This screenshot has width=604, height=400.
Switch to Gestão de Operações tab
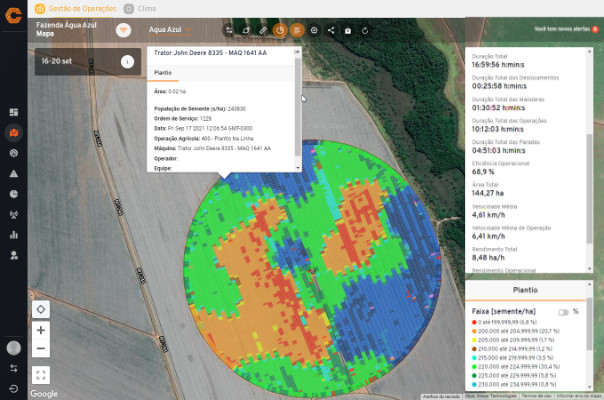click(76, 8)
